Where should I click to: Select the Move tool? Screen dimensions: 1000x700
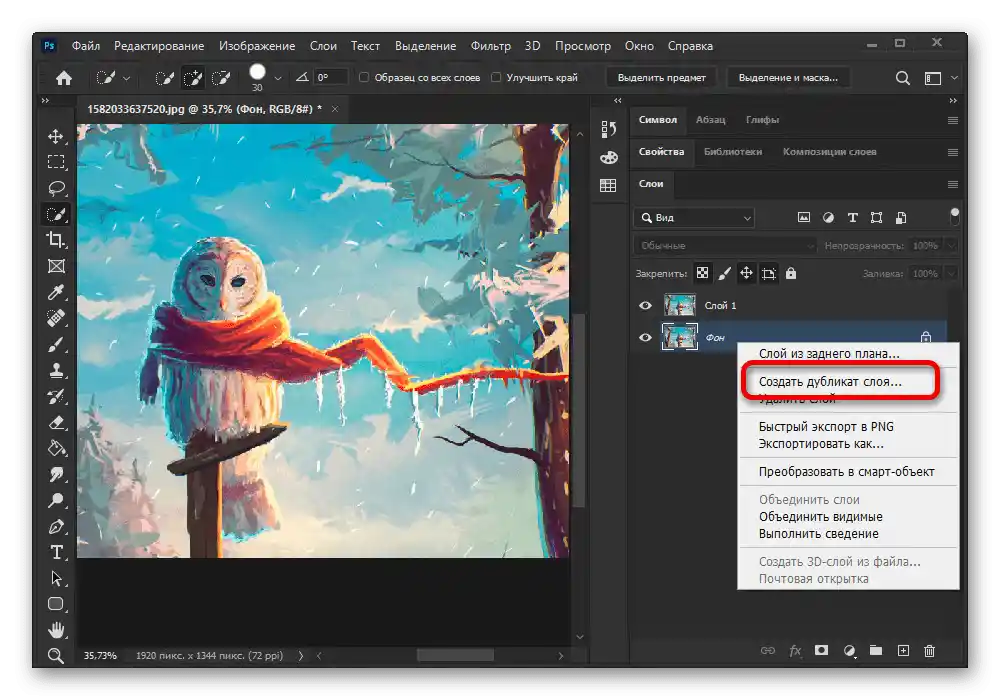56,136
